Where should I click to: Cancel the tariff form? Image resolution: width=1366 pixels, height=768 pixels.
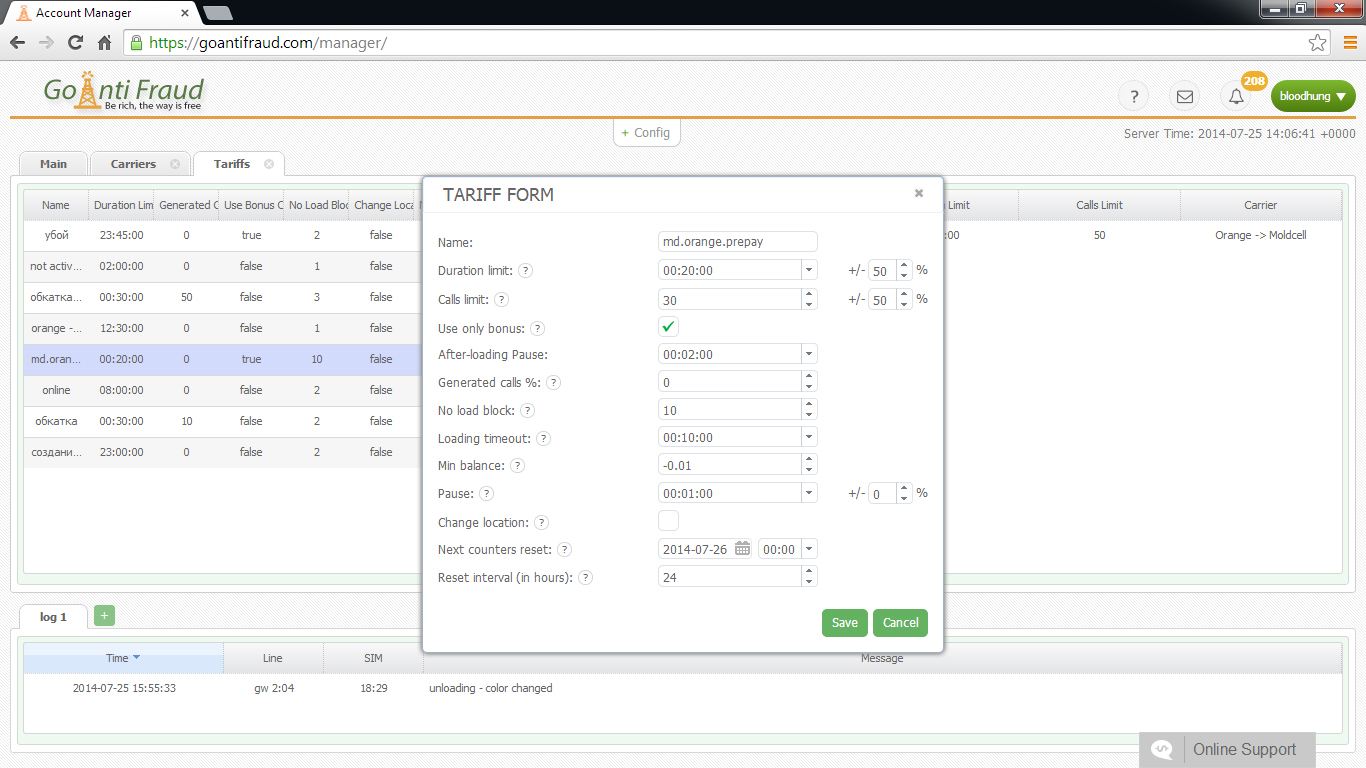[x=900, y=623]
